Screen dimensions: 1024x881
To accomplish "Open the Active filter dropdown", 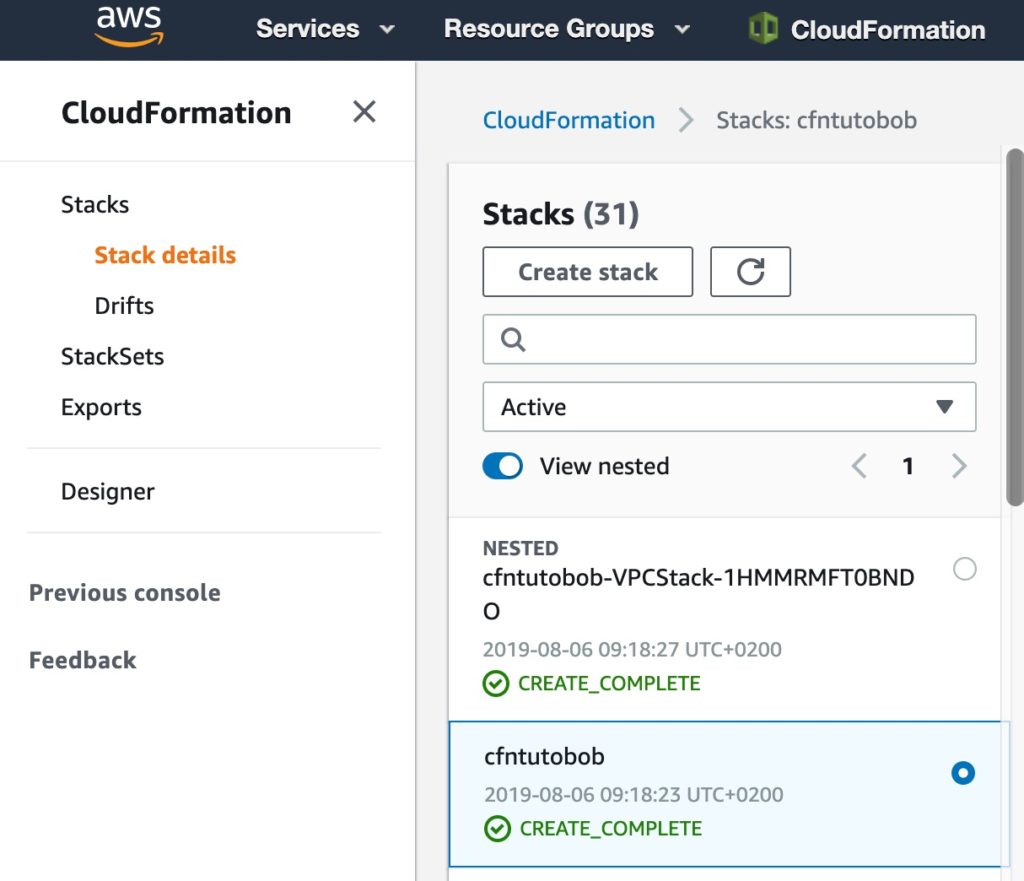I will [x=729, y=407].
